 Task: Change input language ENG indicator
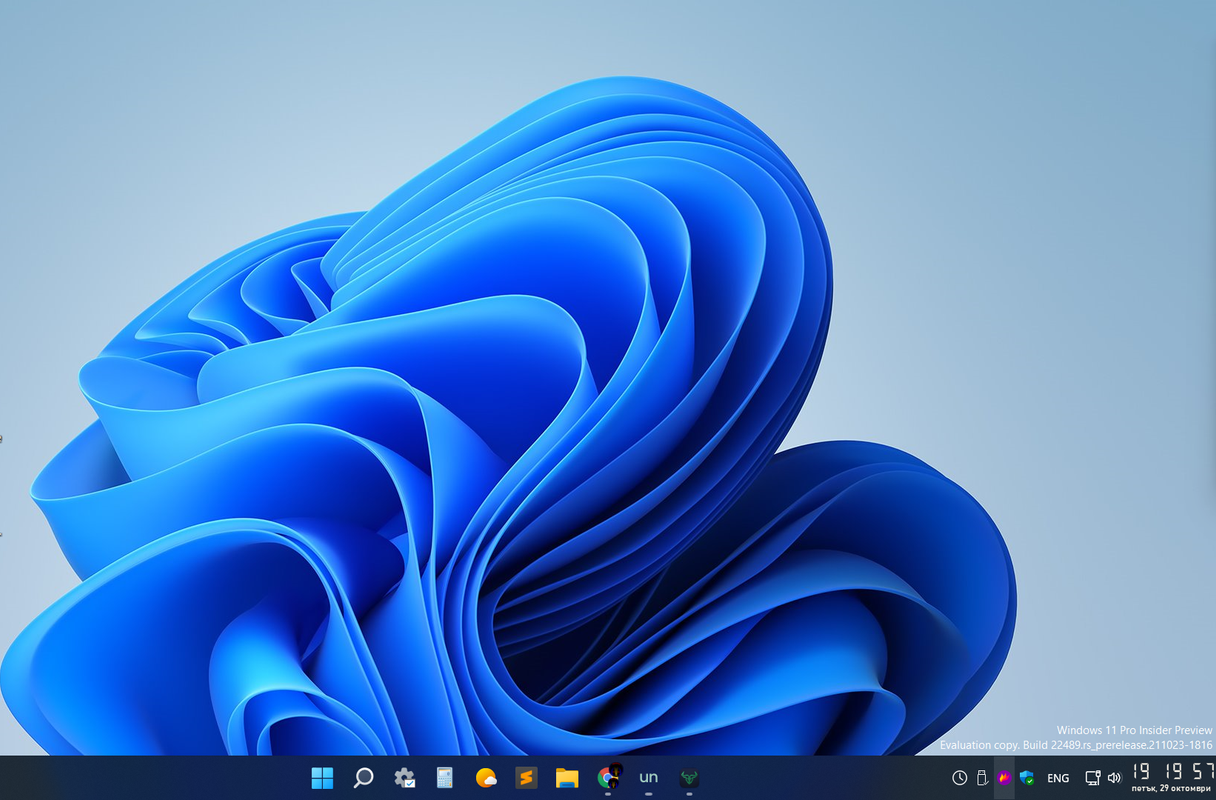point(1058,778)
